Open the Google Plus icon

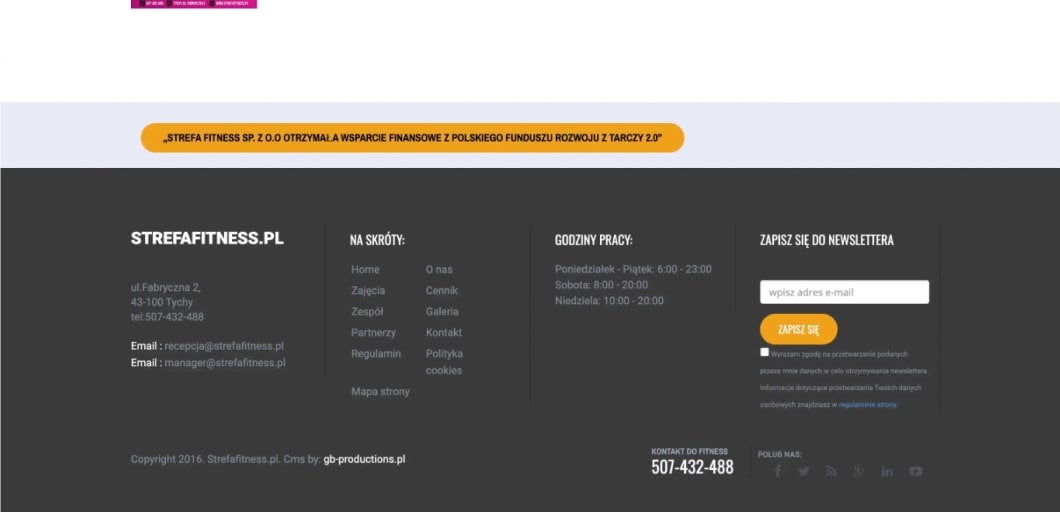tap(858, 471)
